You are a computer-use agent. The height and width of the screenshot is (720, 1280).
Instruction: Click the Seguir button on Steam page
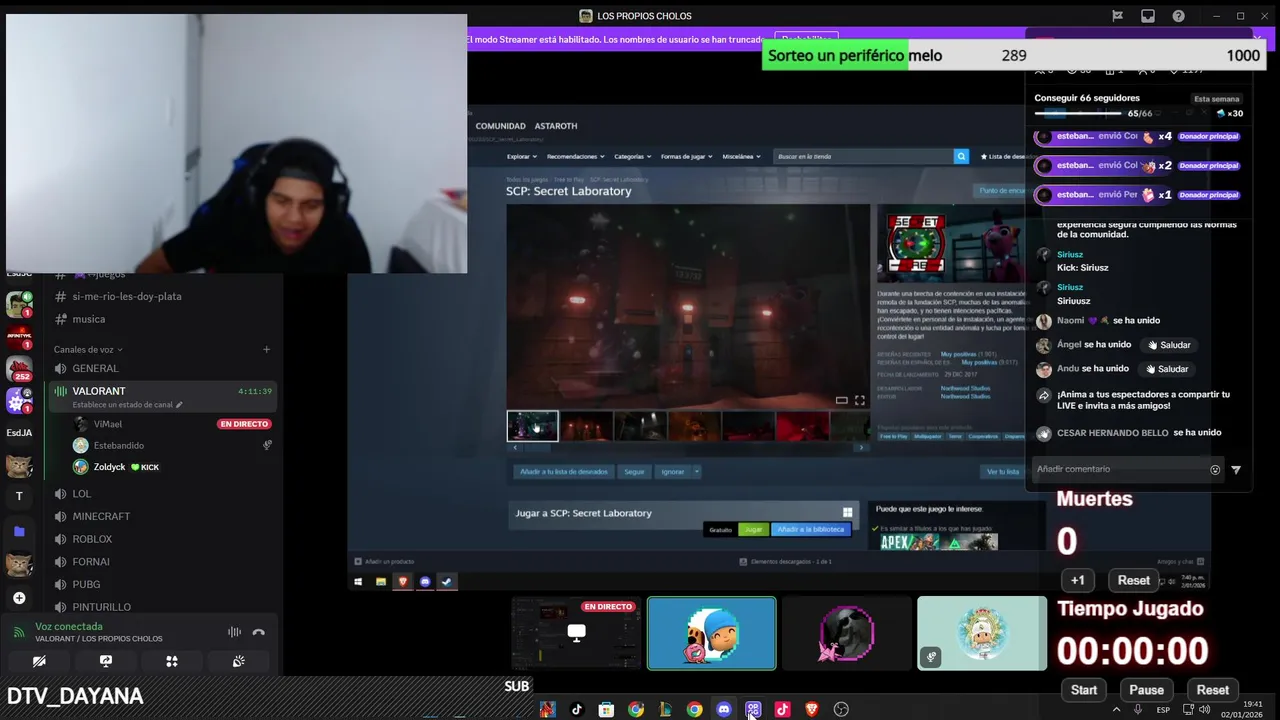tap(634, 472)
